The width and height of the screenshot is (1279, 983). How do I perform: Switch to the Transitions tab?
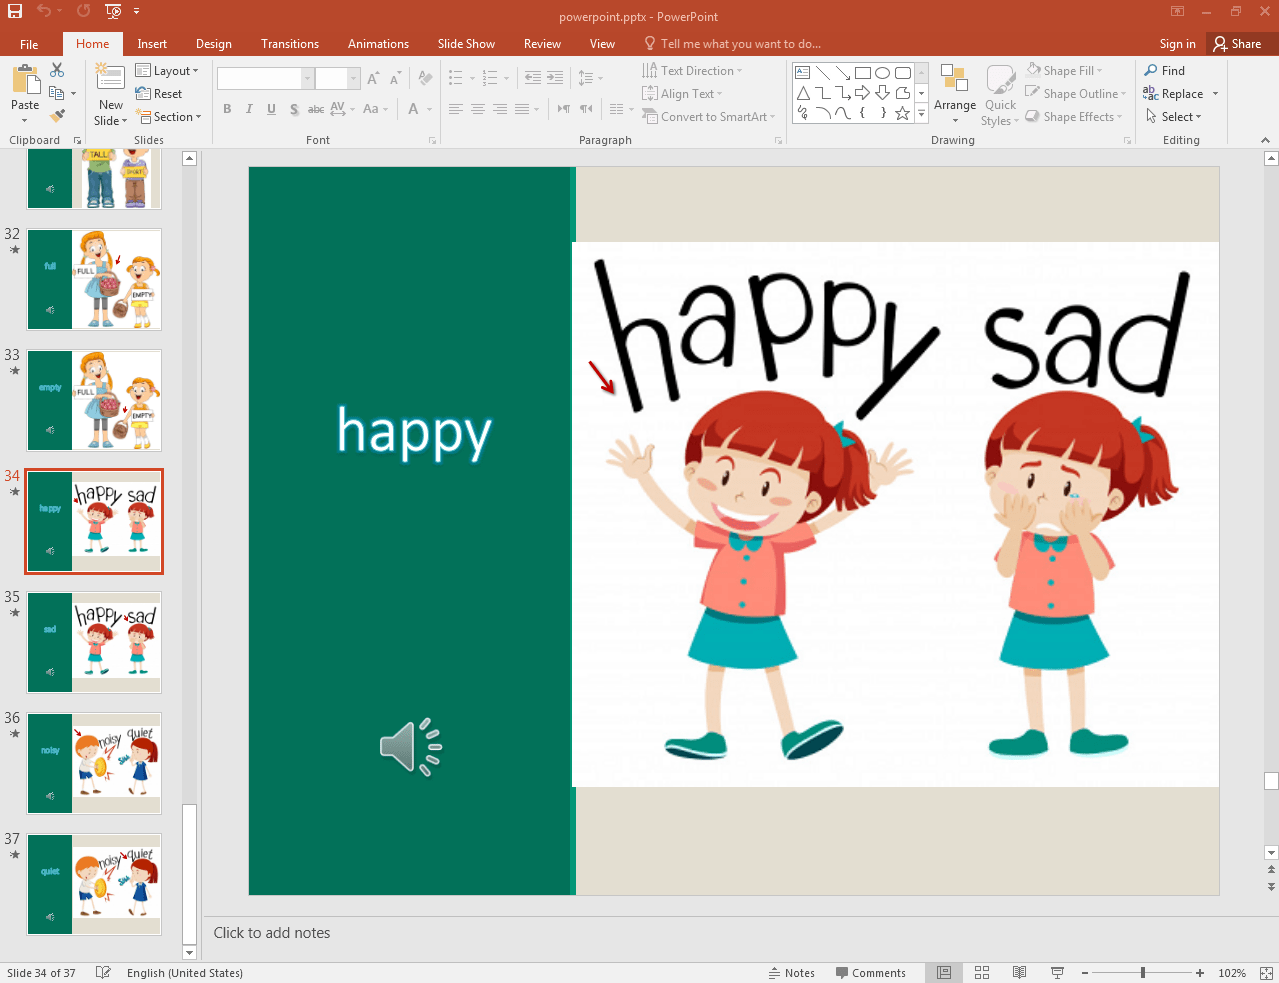[x=289, y=44]
